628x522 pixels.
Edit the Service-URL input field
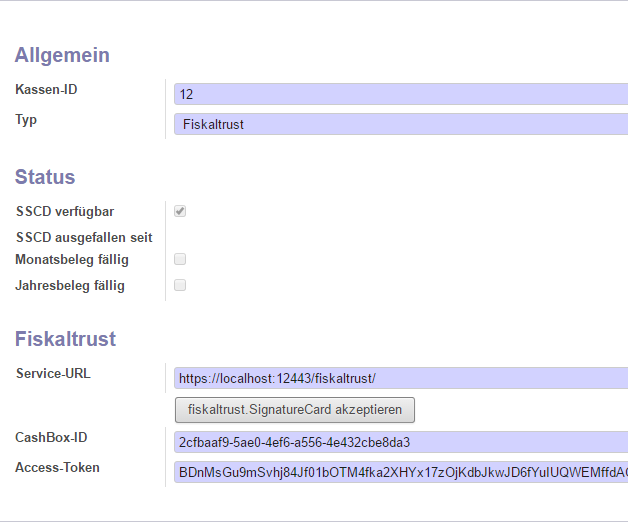pos(401,378)
